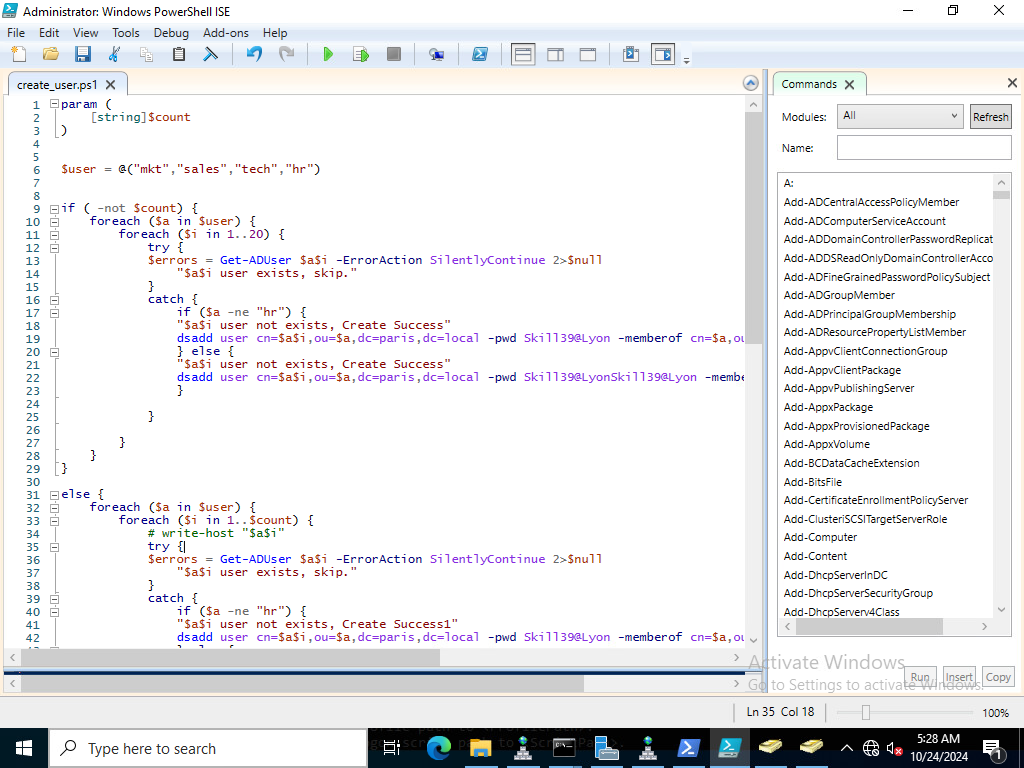
Task: Toggle the Show Script Pane Top layout
Action: pos(523,54)
